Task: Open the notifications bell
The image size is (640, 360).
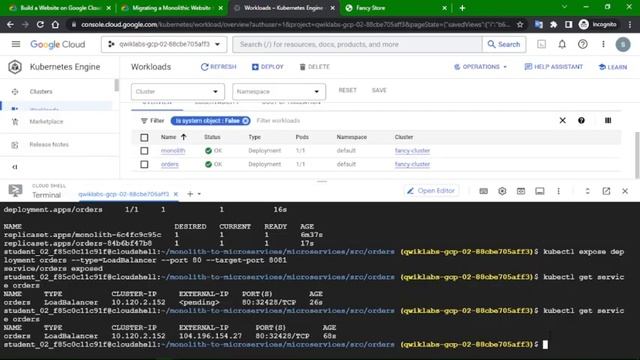Action: (x=562, y=44)
